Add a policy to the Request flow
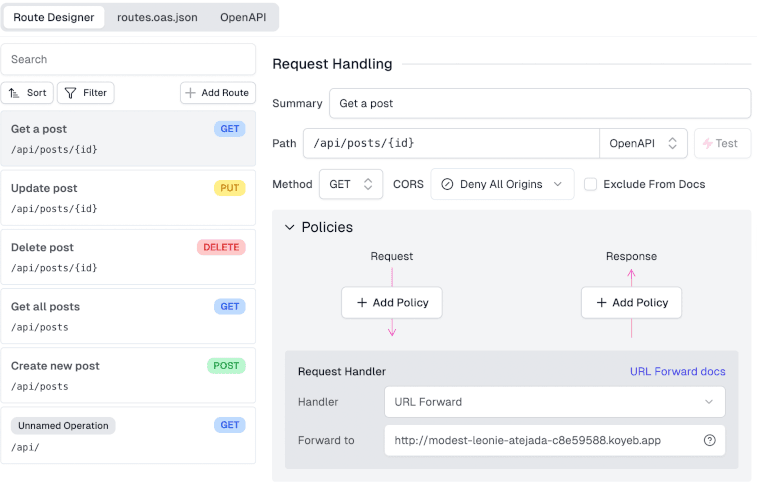 pos(392,302)
